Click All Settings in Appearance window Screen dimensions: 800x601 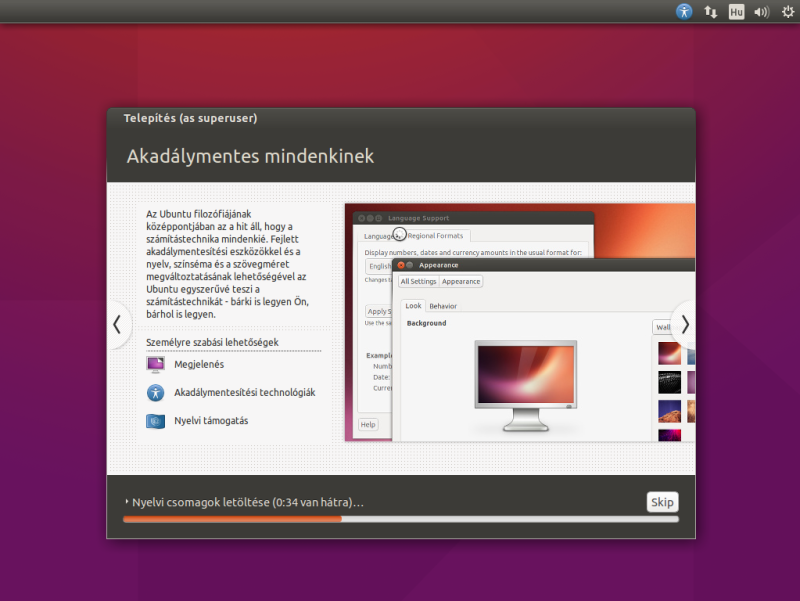coord(418,281)
